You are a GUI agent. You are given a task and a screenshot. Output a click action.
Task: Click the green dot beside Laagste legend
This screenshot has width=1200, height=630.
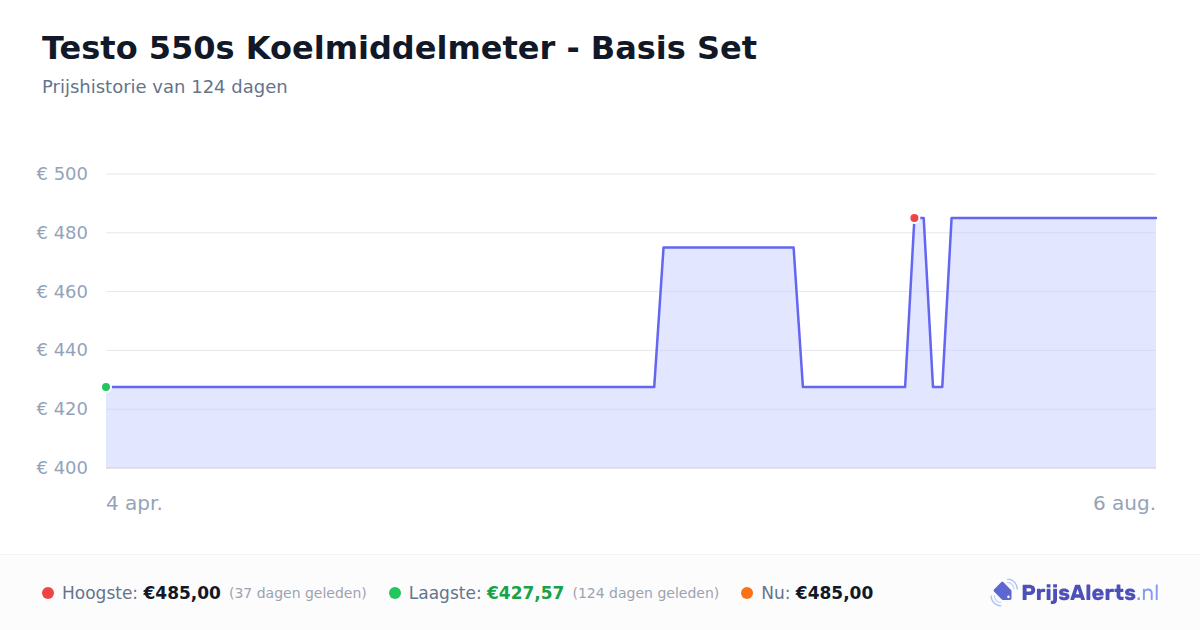click(395, 593)
